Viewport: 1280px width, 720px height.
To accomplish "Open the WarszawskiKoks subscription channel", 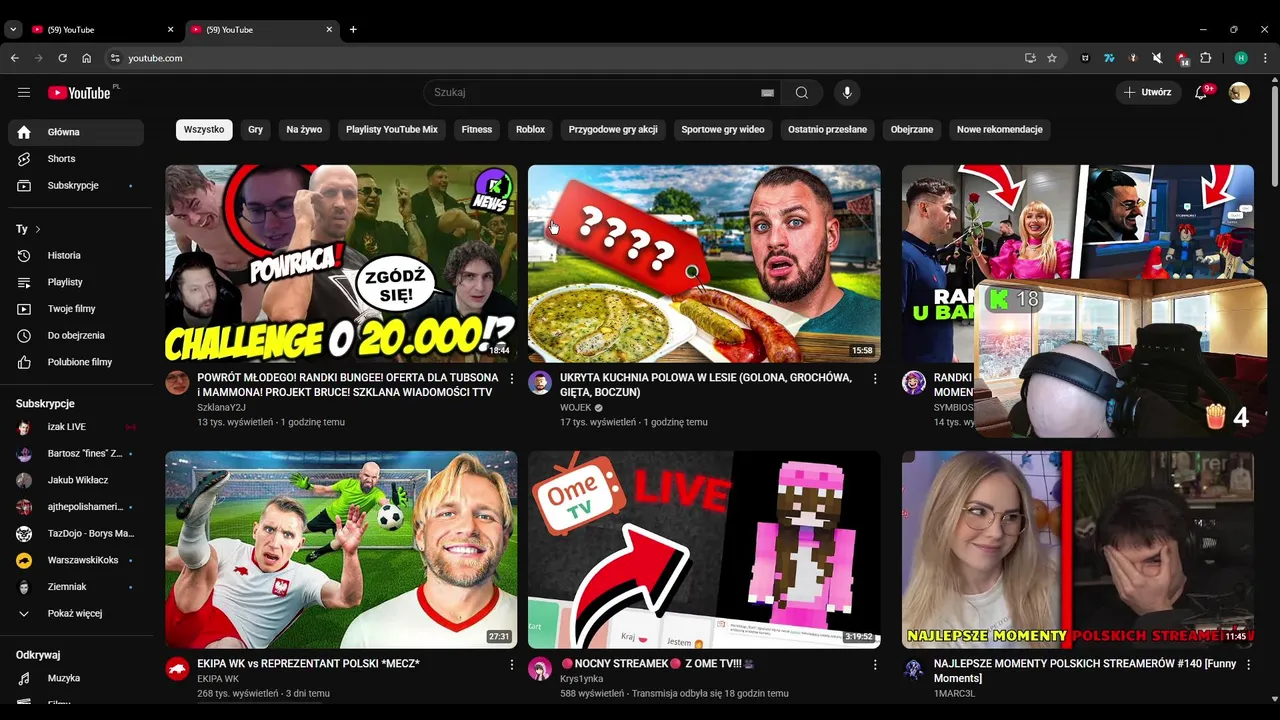I will pos(76,560).
